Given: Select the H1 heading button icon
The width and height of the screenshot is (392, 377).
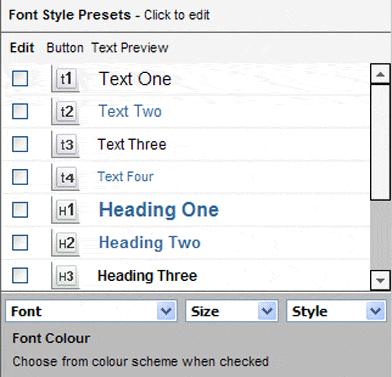Looking at the screenshot, I should [66, 210].
